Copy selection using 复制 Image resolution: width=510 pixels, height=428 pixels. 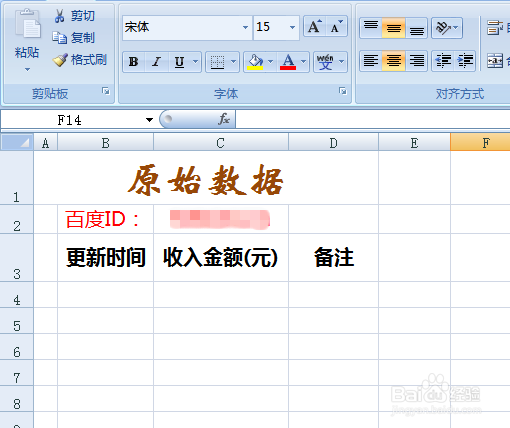tap(74, 38)
